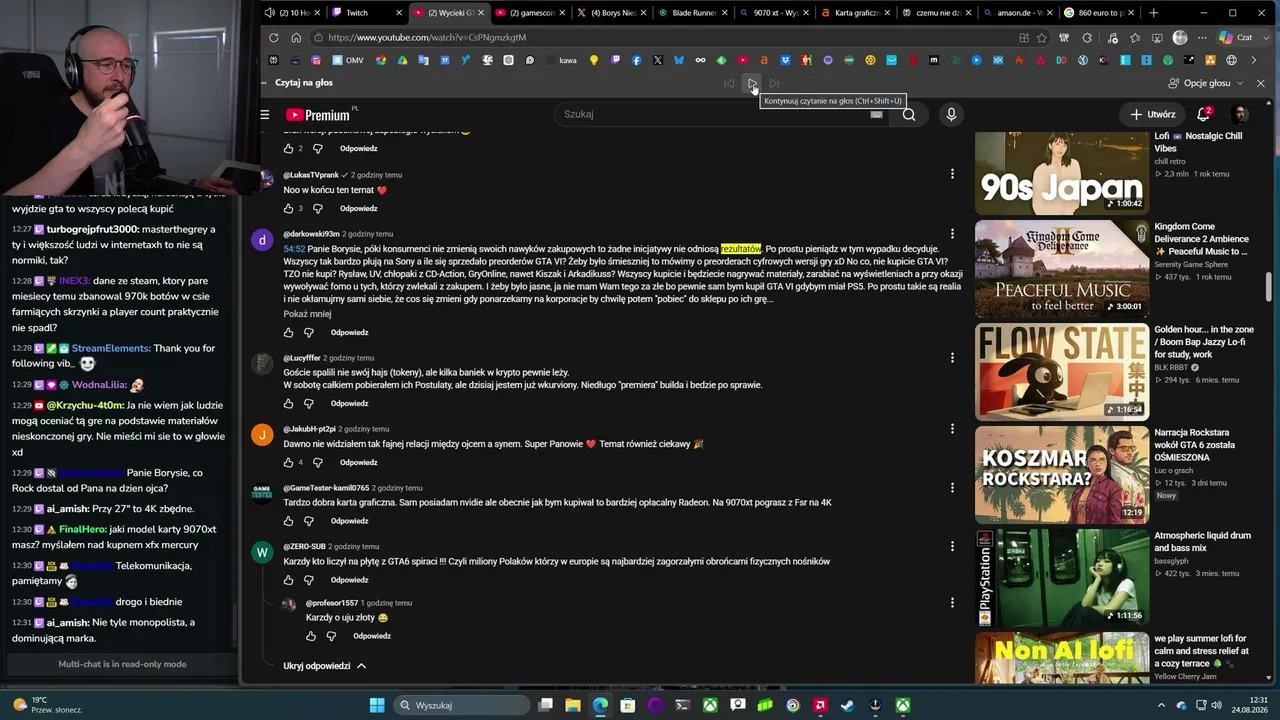The height and width of the screenshot is (720, 1280).
Task: Like the @GameTester-kamil0765 comment
Action: click(288, 521)
